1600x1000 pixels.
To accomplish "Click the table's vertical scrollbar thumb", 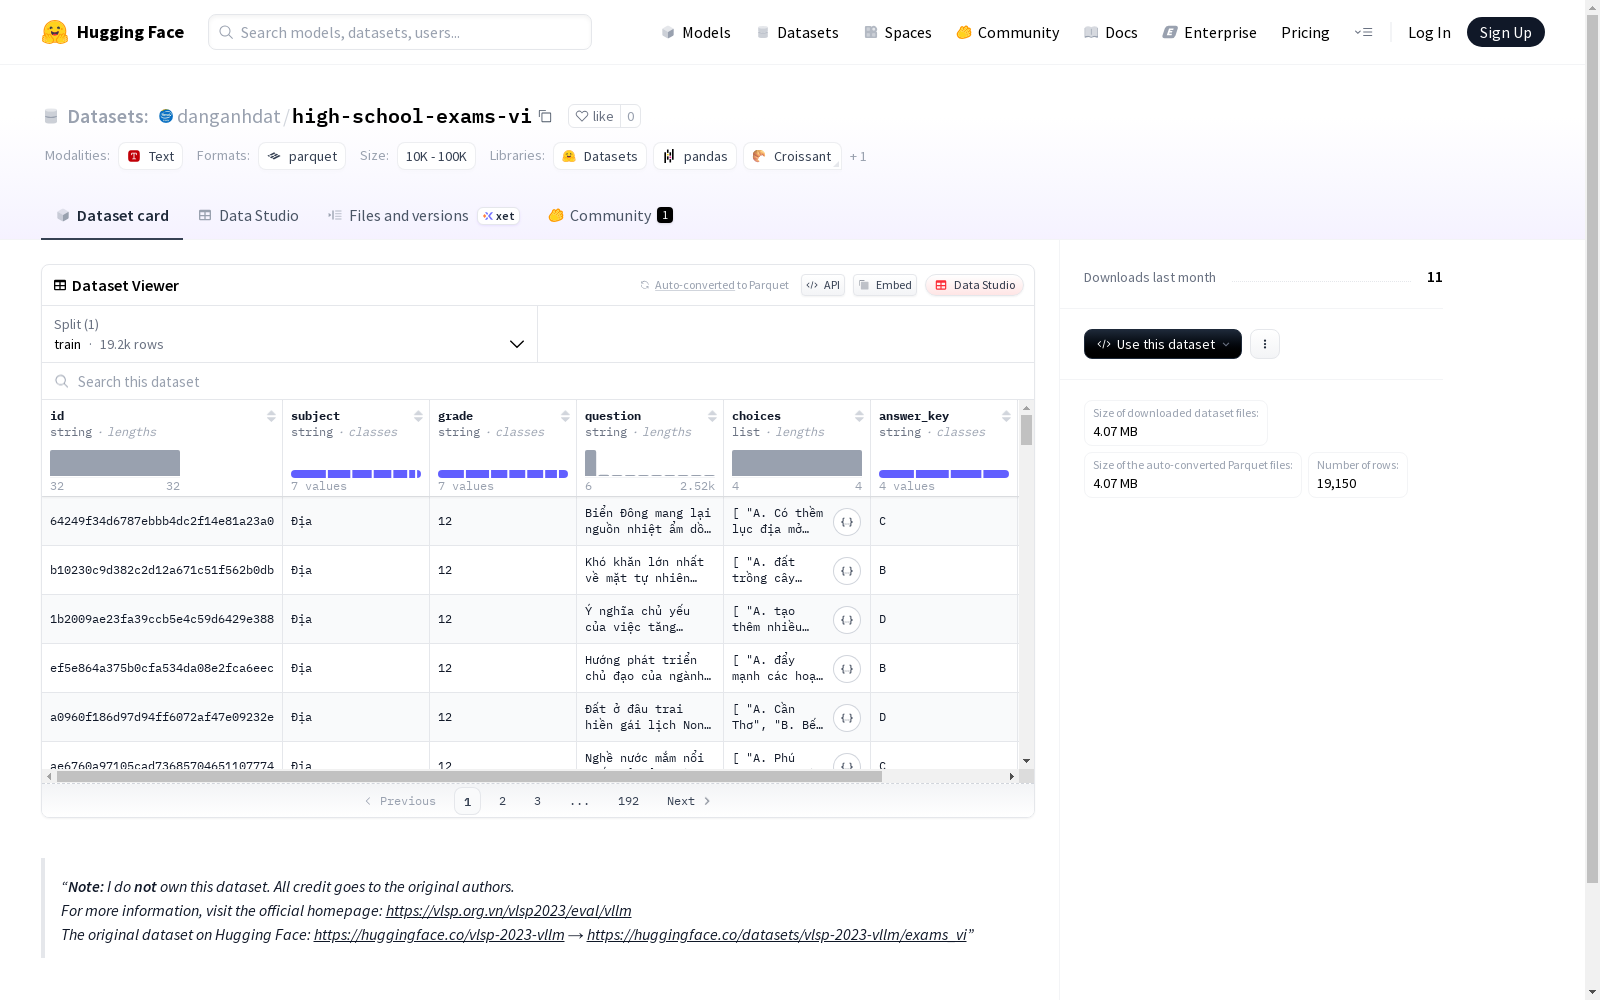I will 1026,430.
